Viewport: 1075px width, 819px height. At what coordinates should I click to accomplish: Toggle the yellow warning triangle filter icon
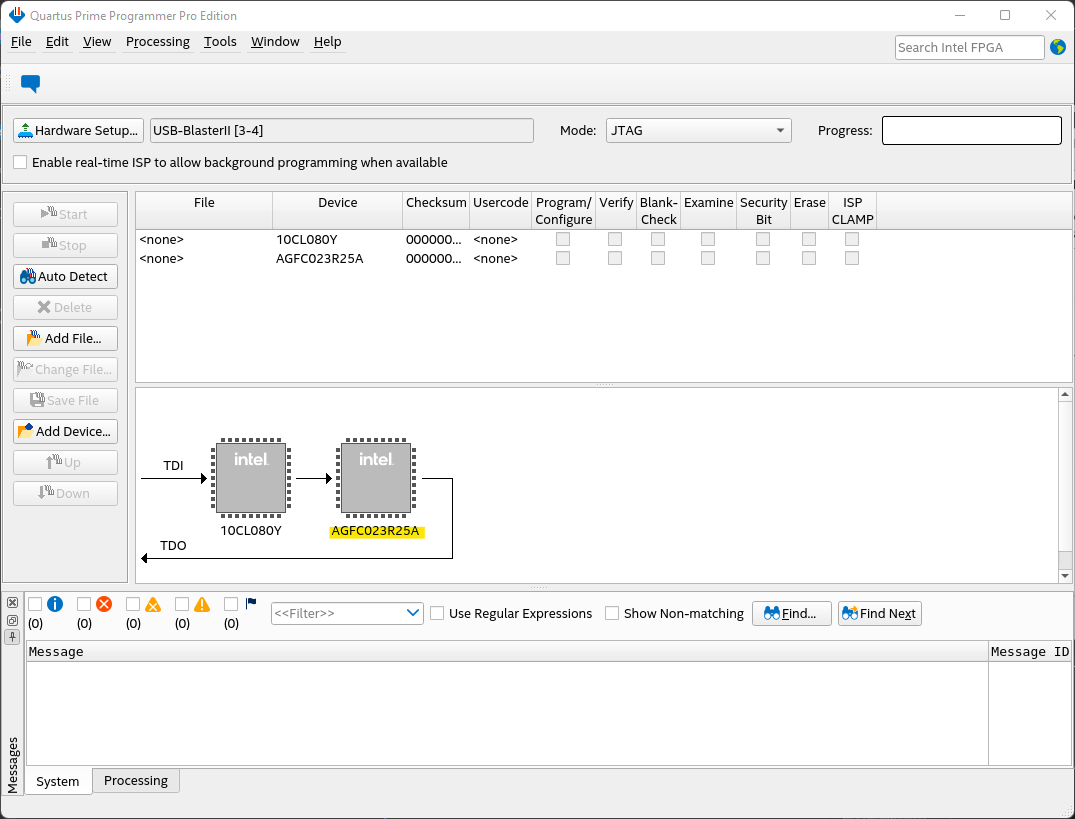tap(202, 604)
